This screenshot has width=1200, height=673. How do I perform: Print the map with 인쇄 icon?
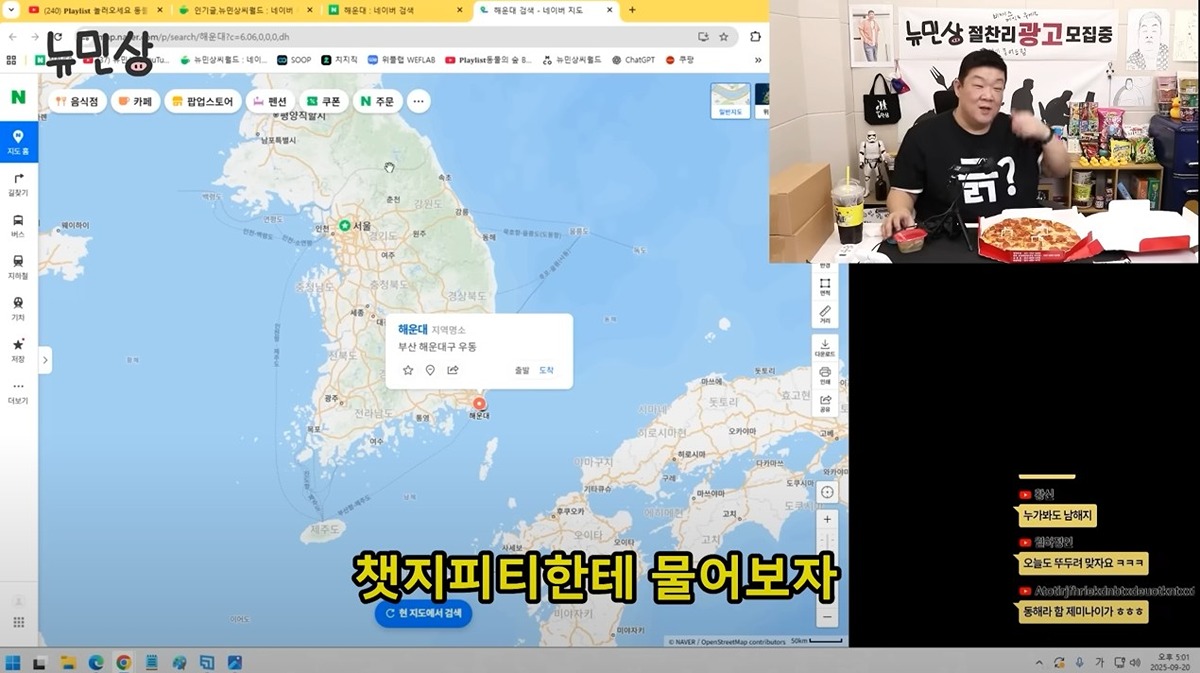(x=825, y=374)
